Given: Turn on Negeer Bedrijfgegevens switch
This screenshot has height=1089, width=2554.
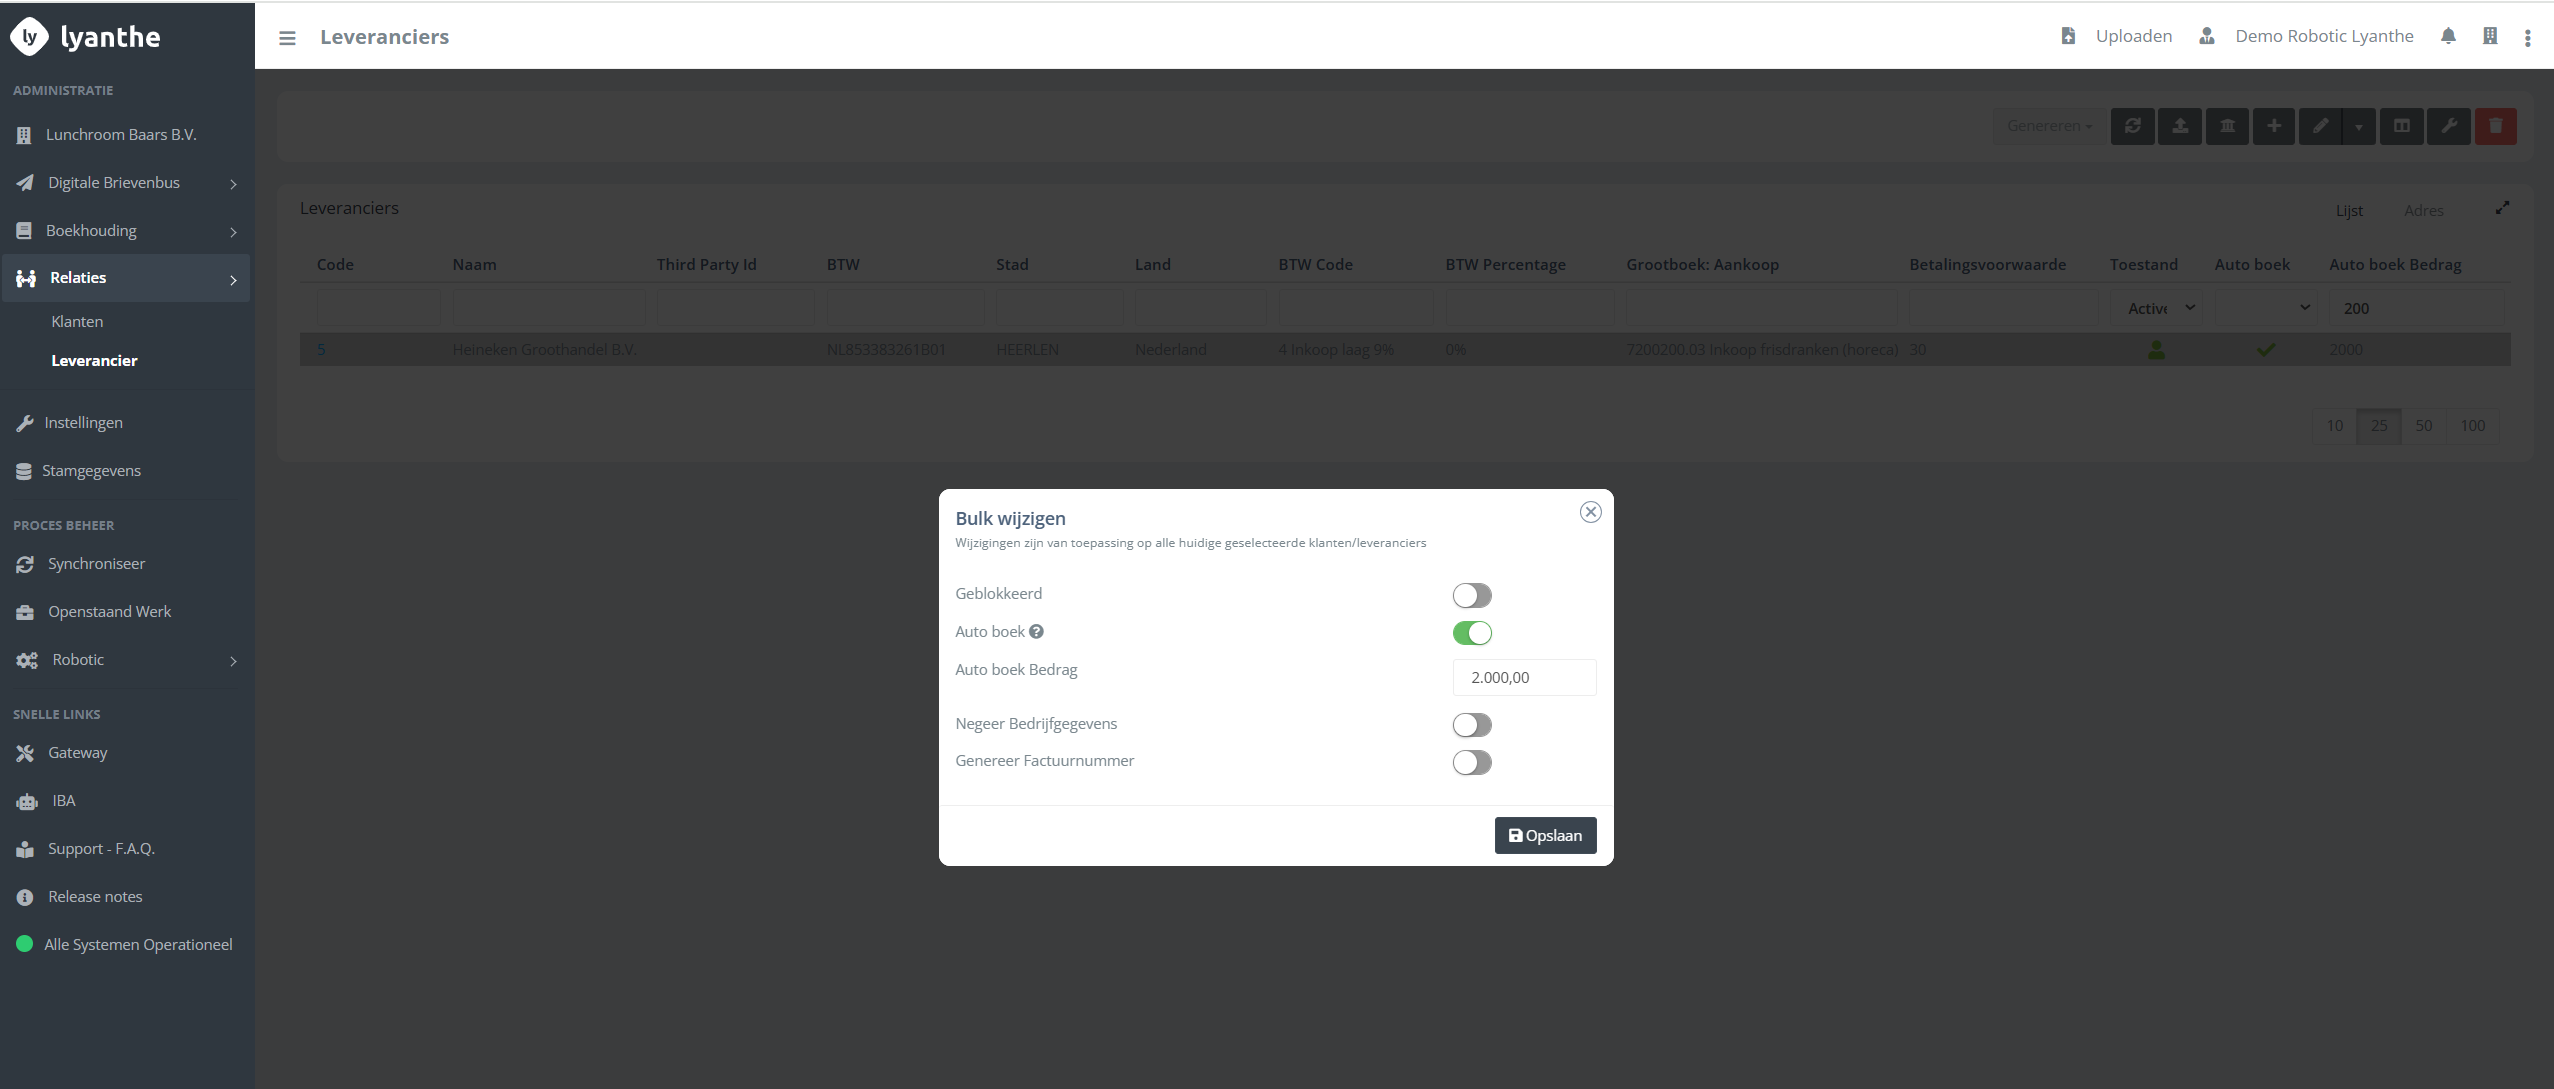Looking at the screenshot, I should coord(1472,725).
